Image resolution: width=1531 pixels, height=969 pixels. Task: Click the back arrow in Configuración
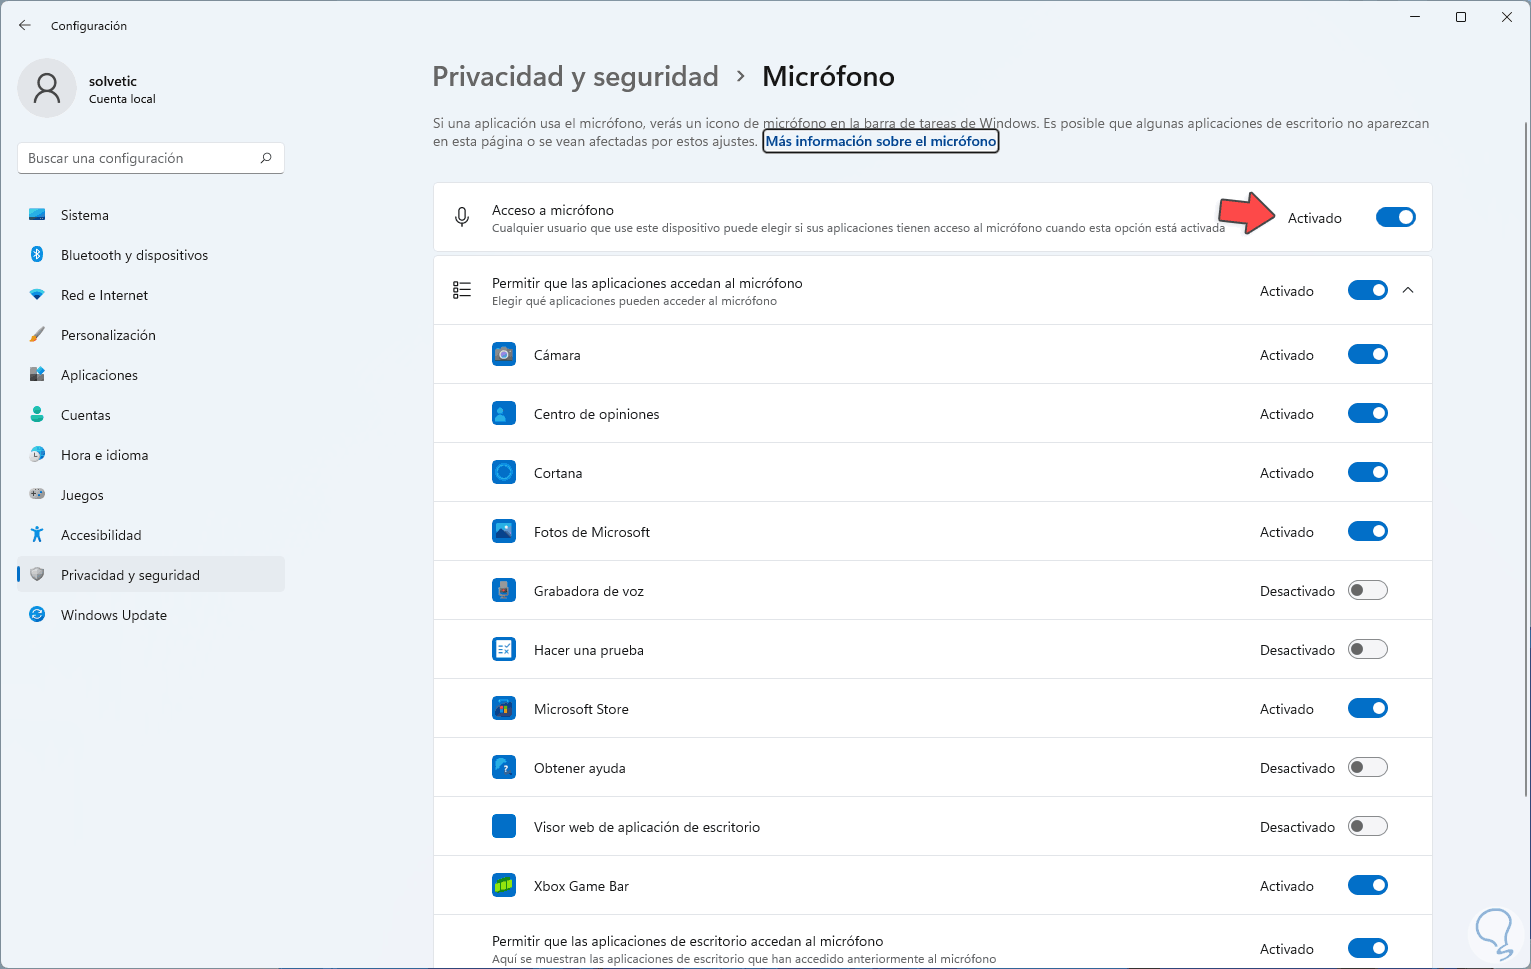click(x=25, y=25)
